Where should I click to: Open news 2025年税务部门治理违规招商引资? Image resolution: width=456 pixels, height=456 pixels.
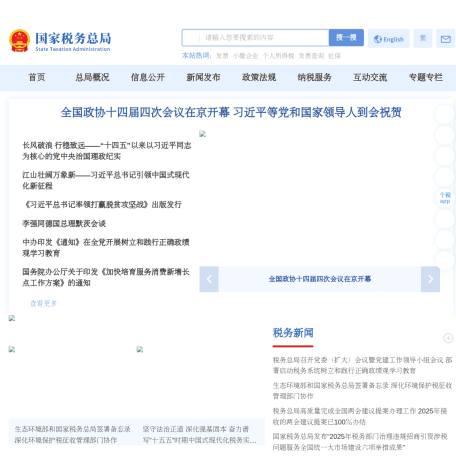360,442
